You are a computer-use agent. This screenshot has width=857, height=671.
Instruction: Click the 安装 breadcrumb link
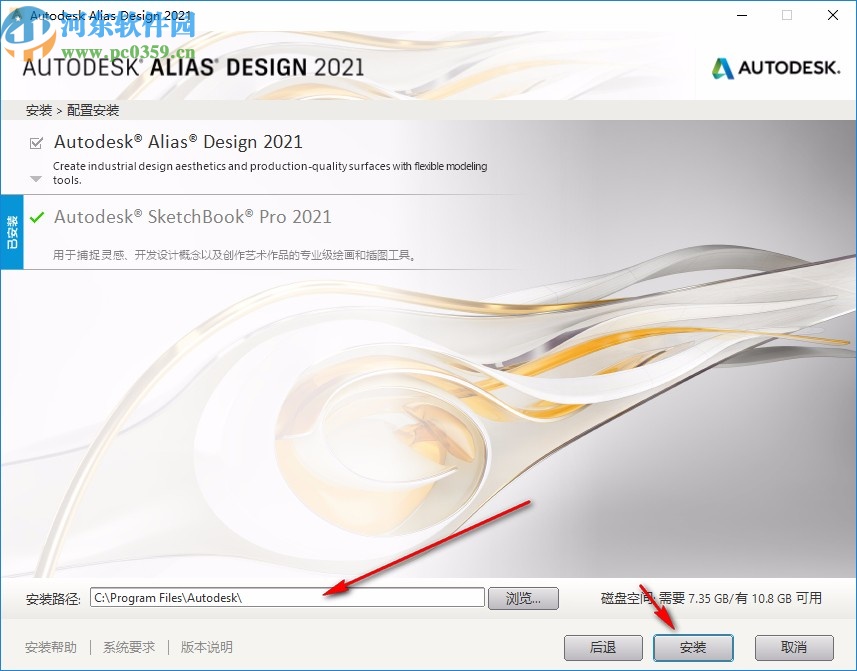click(38, 110)
